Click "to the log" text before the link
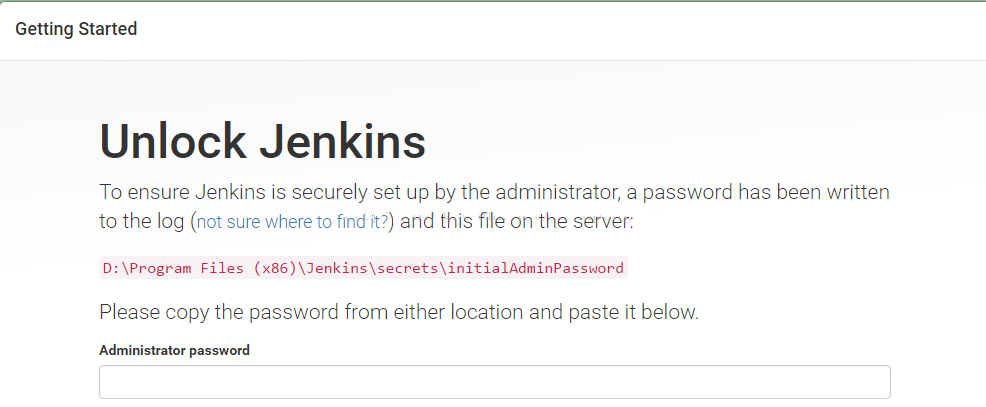The width and height of the screenshot is (986, 407). 142,222
